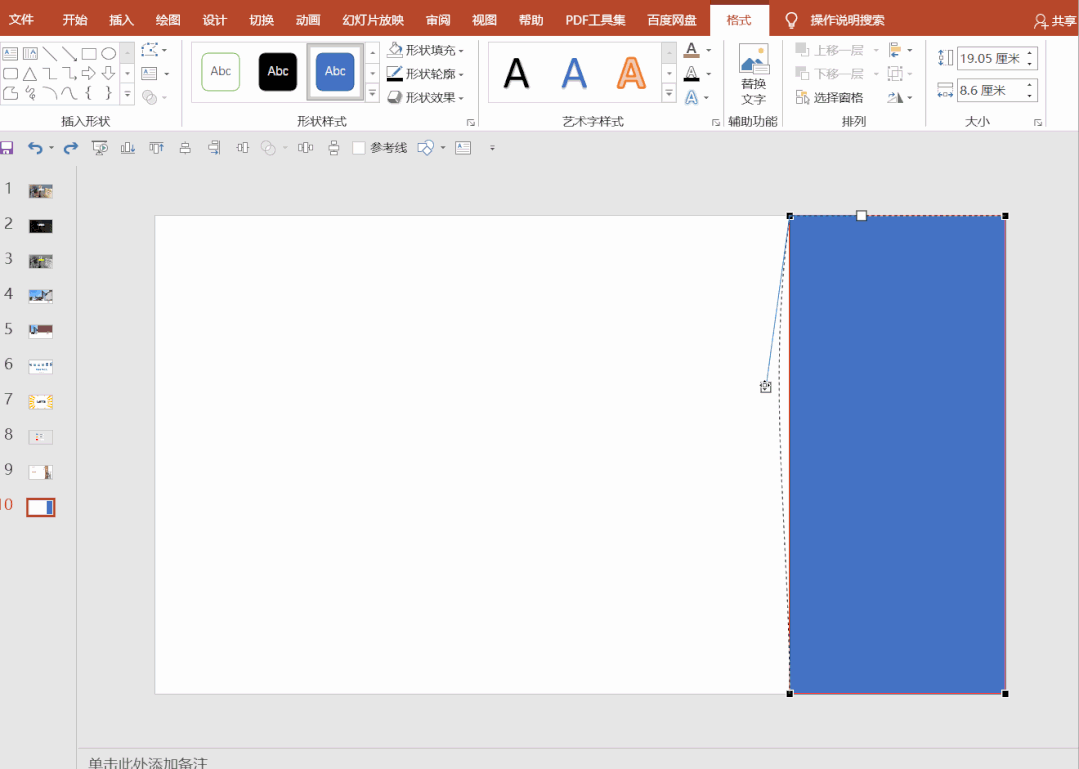Expand the insert shapes gallery
The width and height of the screenshot is (1079, 769).
127,94
